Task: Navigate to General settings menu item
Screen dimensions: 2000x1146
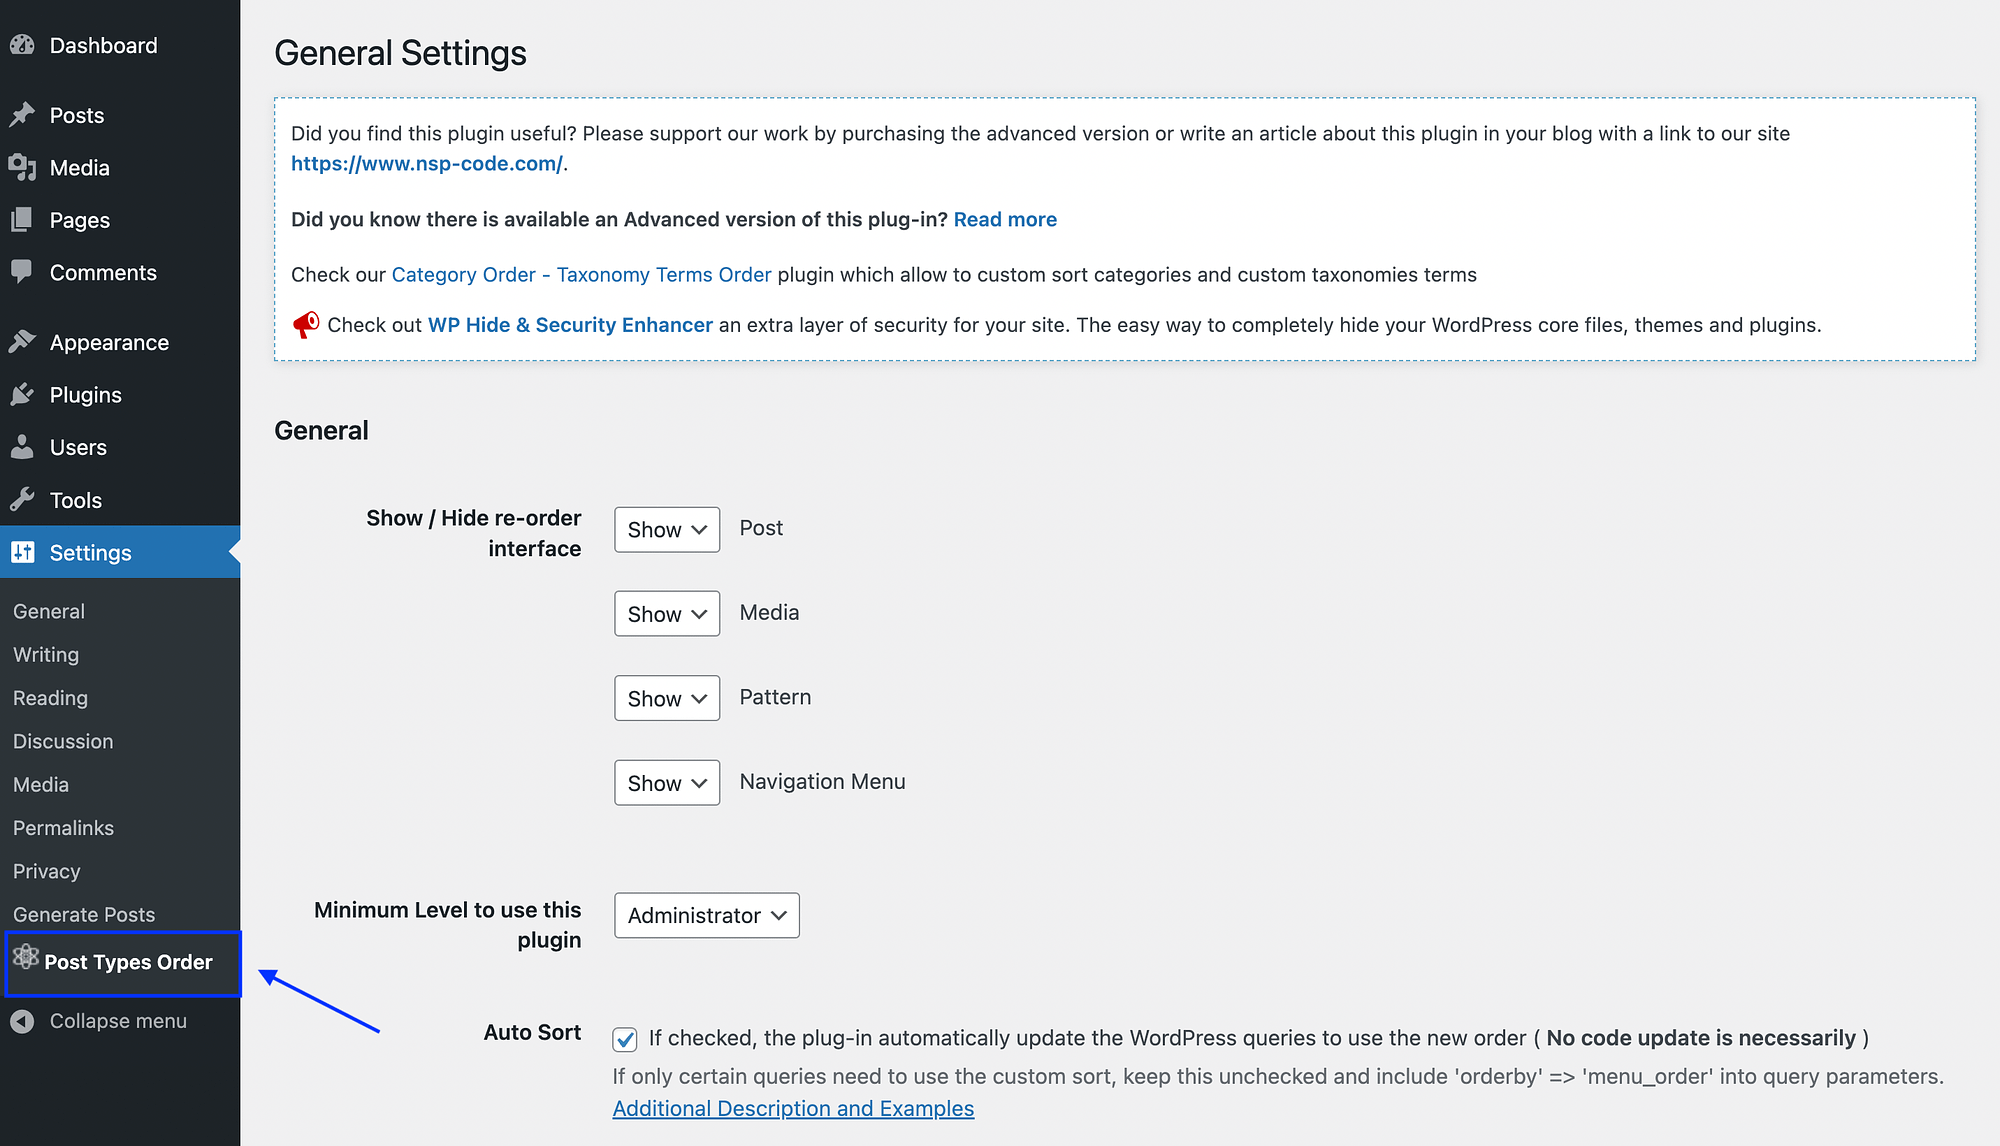Action: 48,610
